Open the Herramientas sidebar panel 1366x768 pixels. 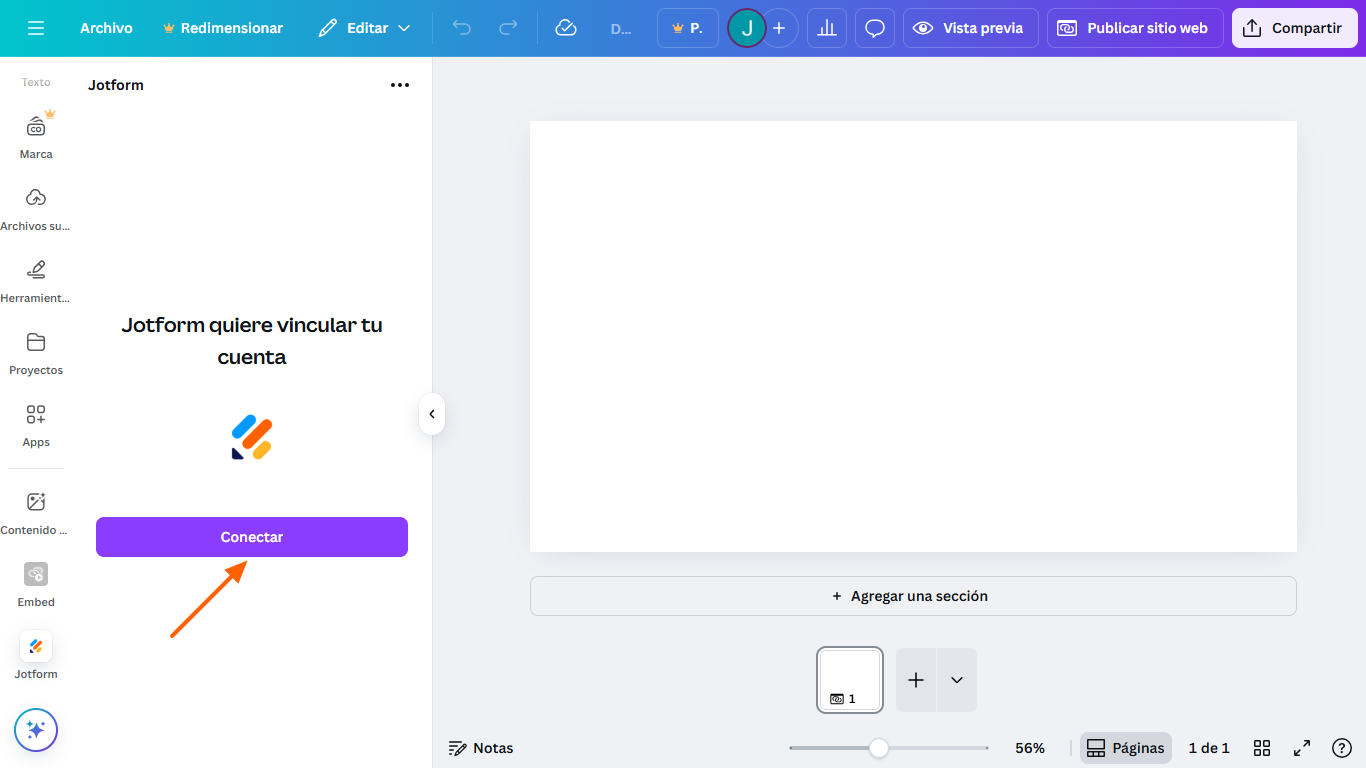(36, 280)
